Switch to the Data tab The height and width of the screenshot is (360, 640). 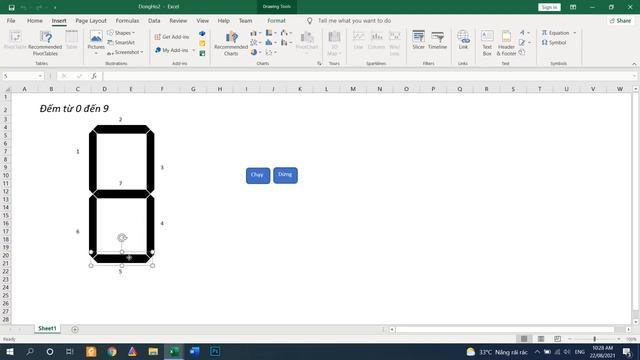point(154,20)
